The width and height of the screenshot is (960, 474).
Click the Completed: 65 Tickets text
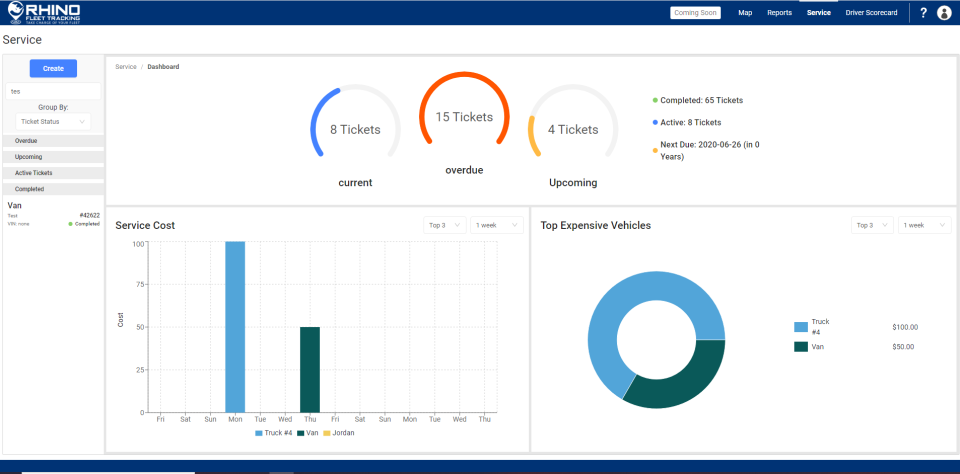pyautogui.click(x=702, y=100)
